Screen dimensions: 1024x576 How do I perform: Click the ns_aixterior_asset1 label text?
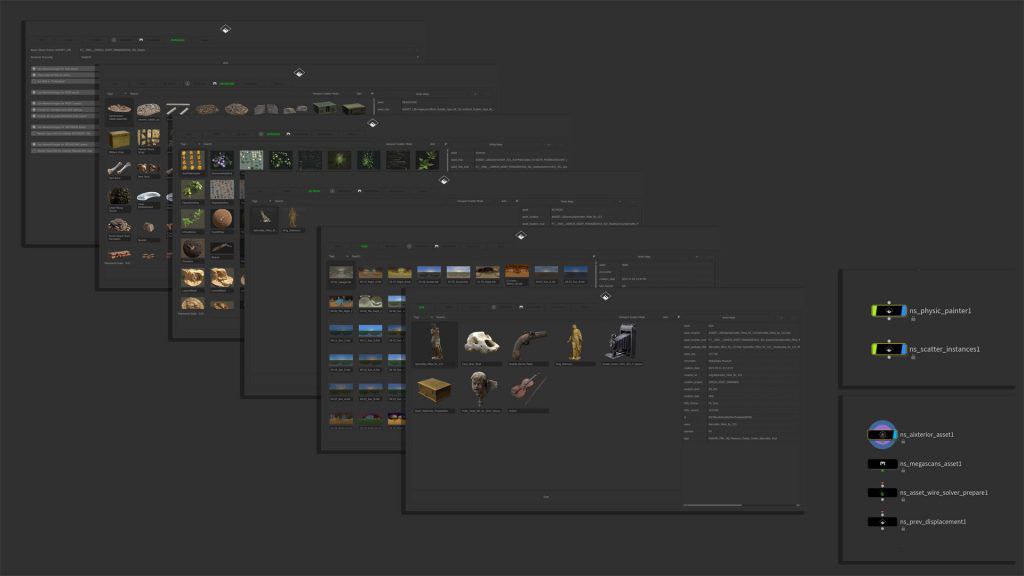[x=927, y=434]
